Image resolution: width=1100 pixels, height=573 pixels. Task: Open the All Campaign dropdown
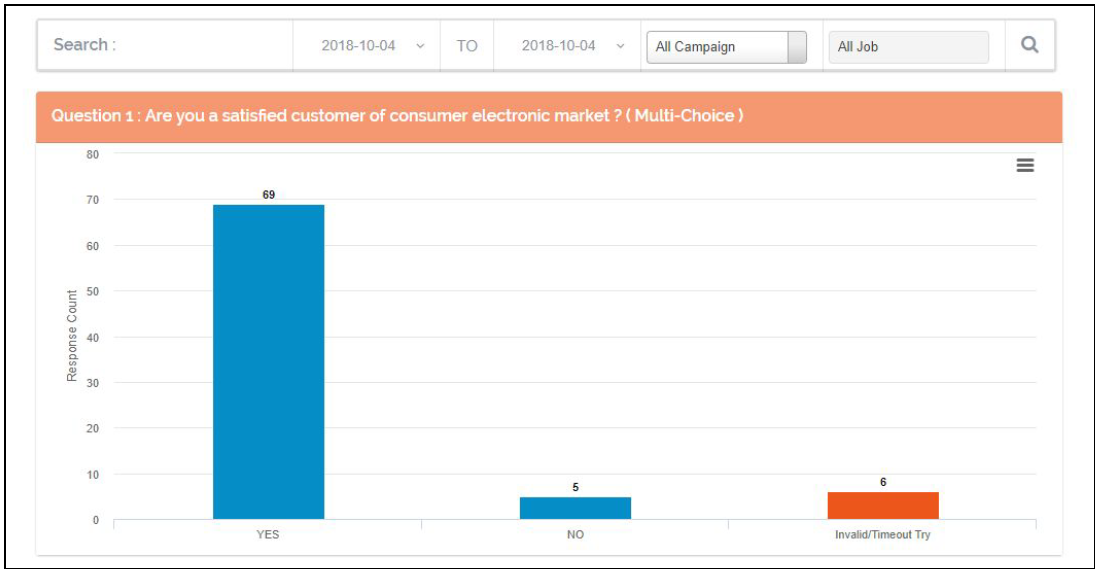click(725, 47)
